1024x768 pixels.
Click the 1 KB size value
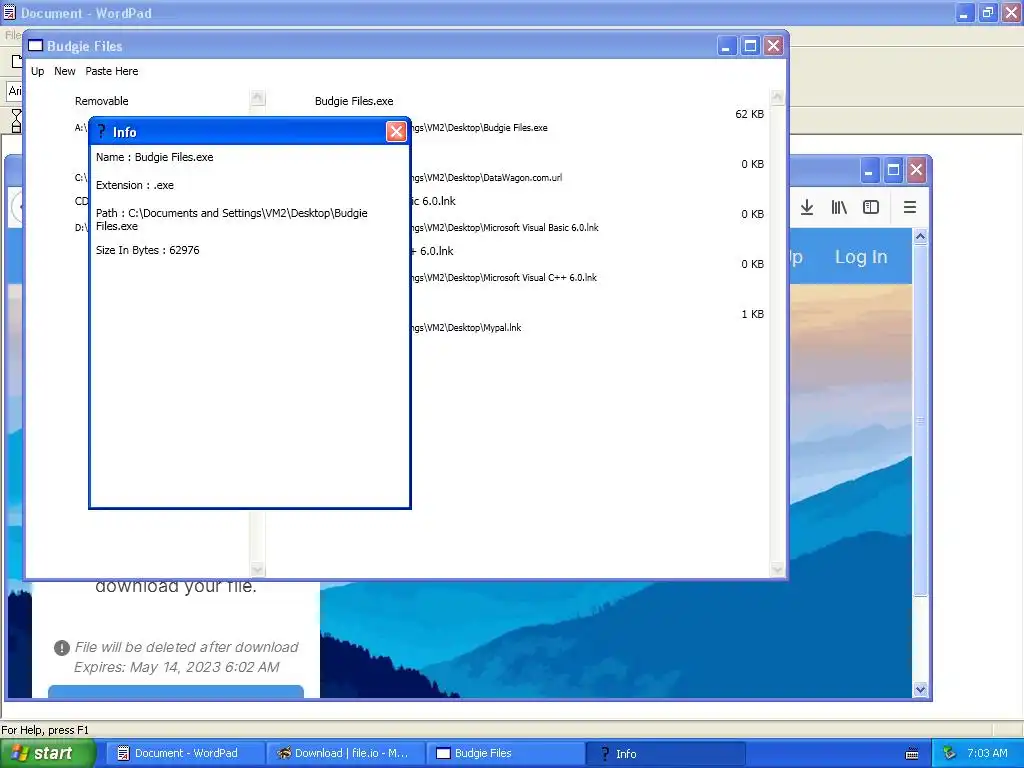[752, 314]
